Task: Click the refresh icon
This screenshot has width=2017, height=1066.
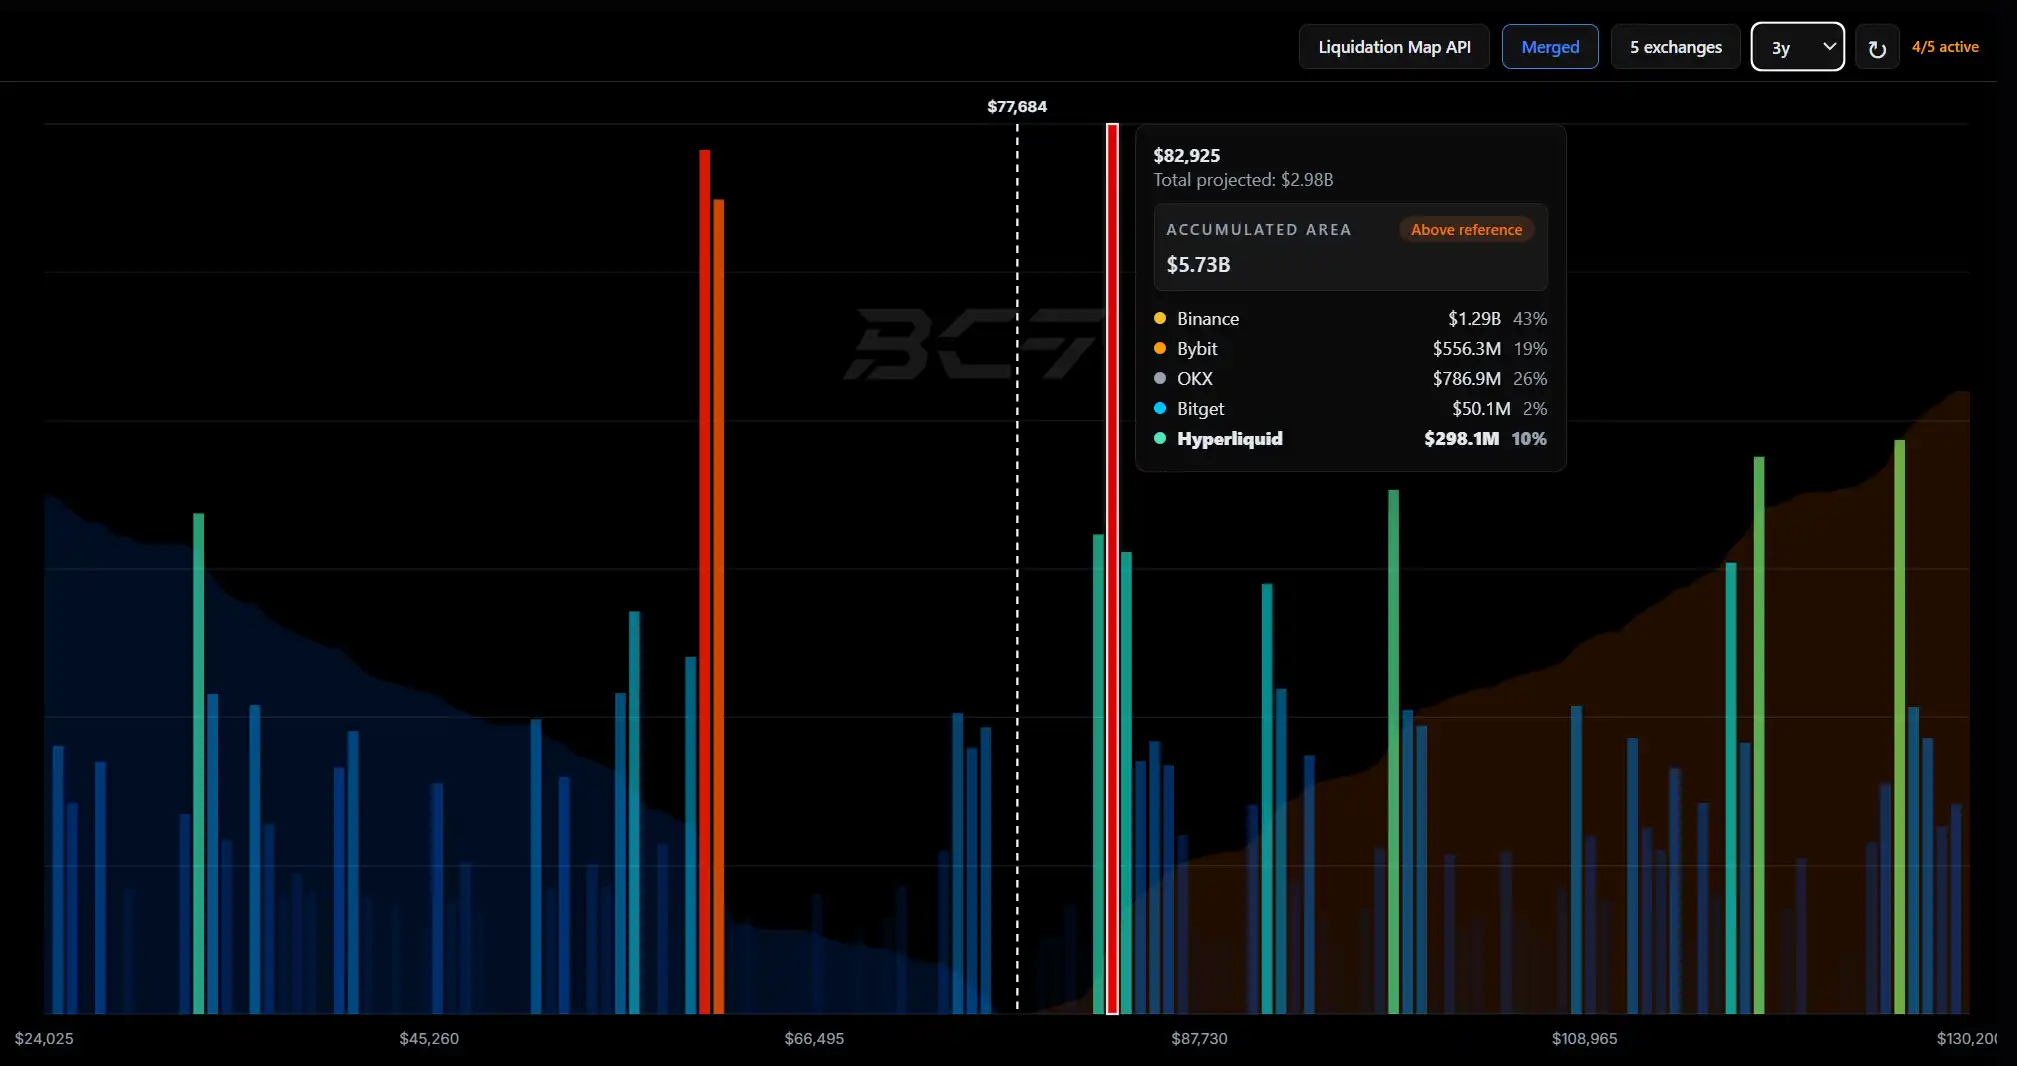Action: pos(1877,48)
